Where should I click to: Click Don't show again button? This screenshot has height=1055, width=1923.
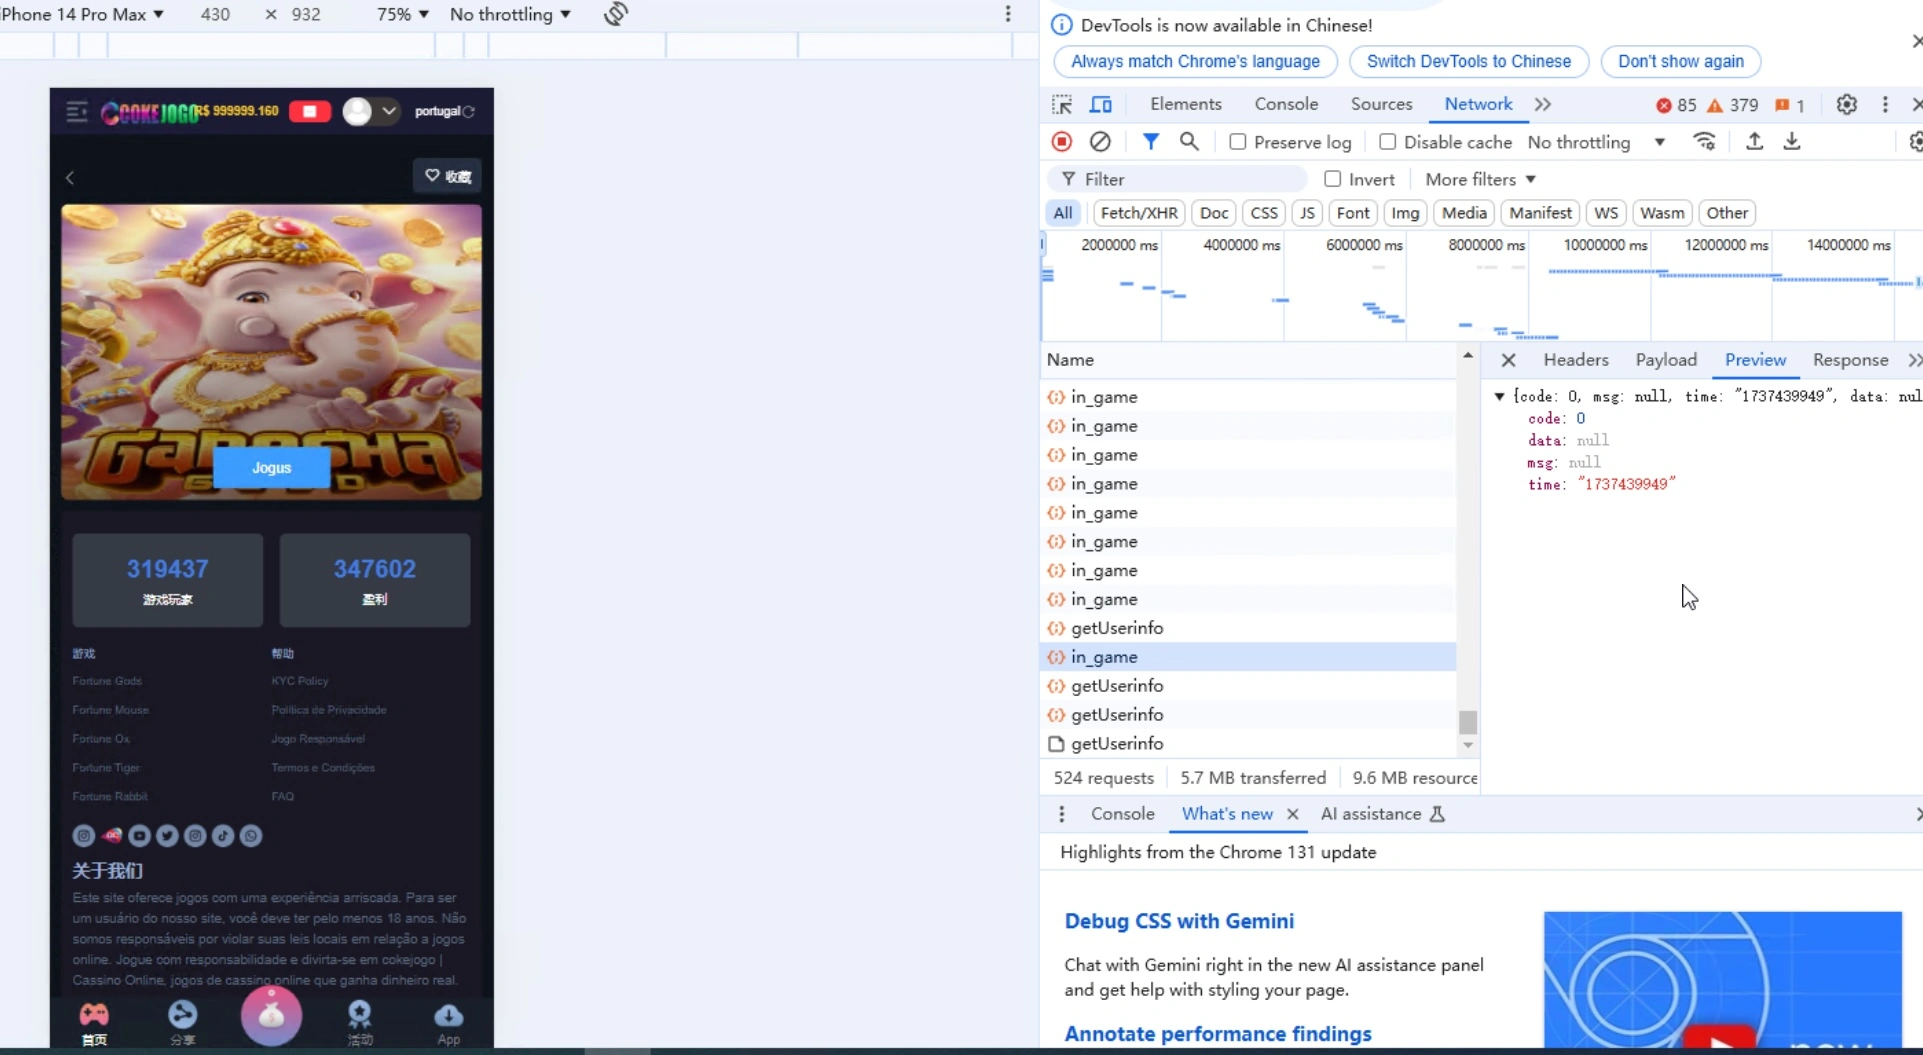pos(1681,61)
